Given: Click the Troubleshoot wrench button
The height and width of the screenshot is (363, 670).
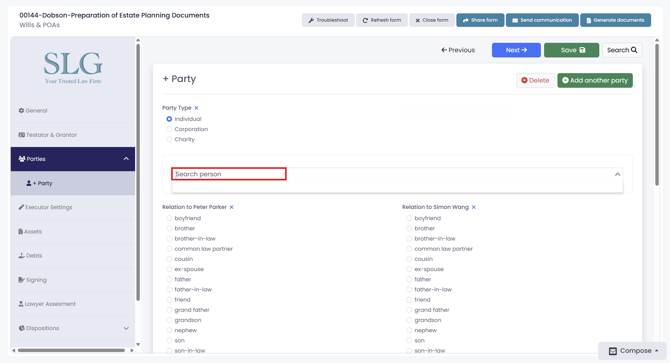Looking at the screenshot, I should [x=328, y=20].
